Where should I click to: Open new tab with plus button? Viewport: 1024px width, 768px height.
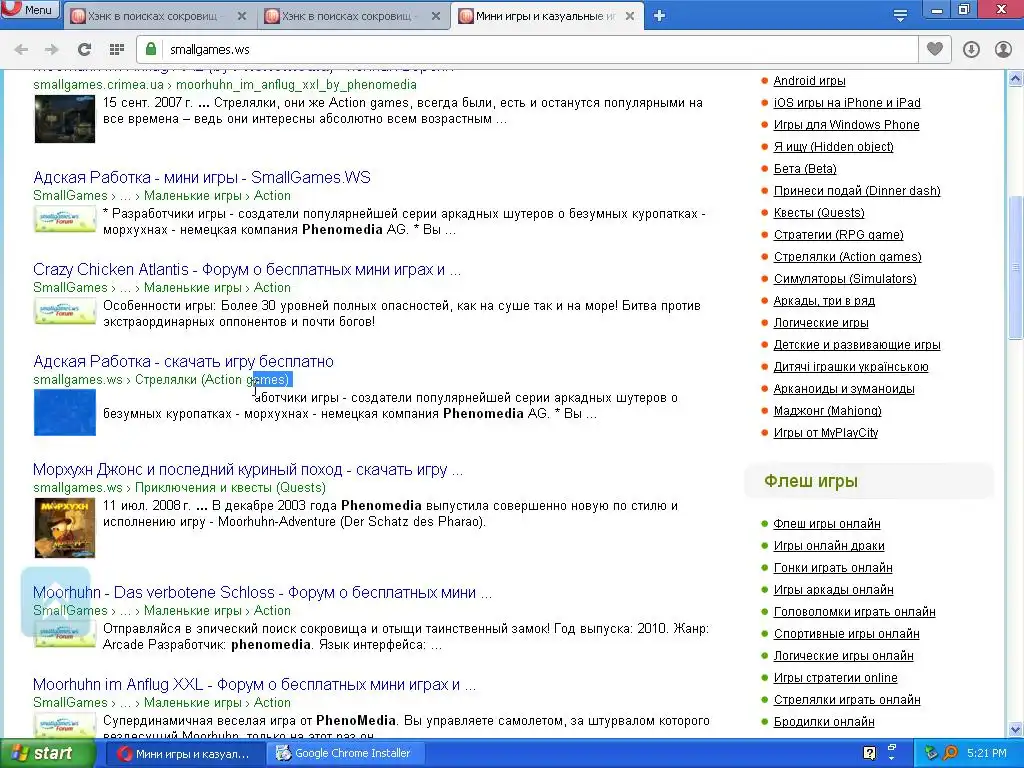pyautogui.click(x=659, y=16)
